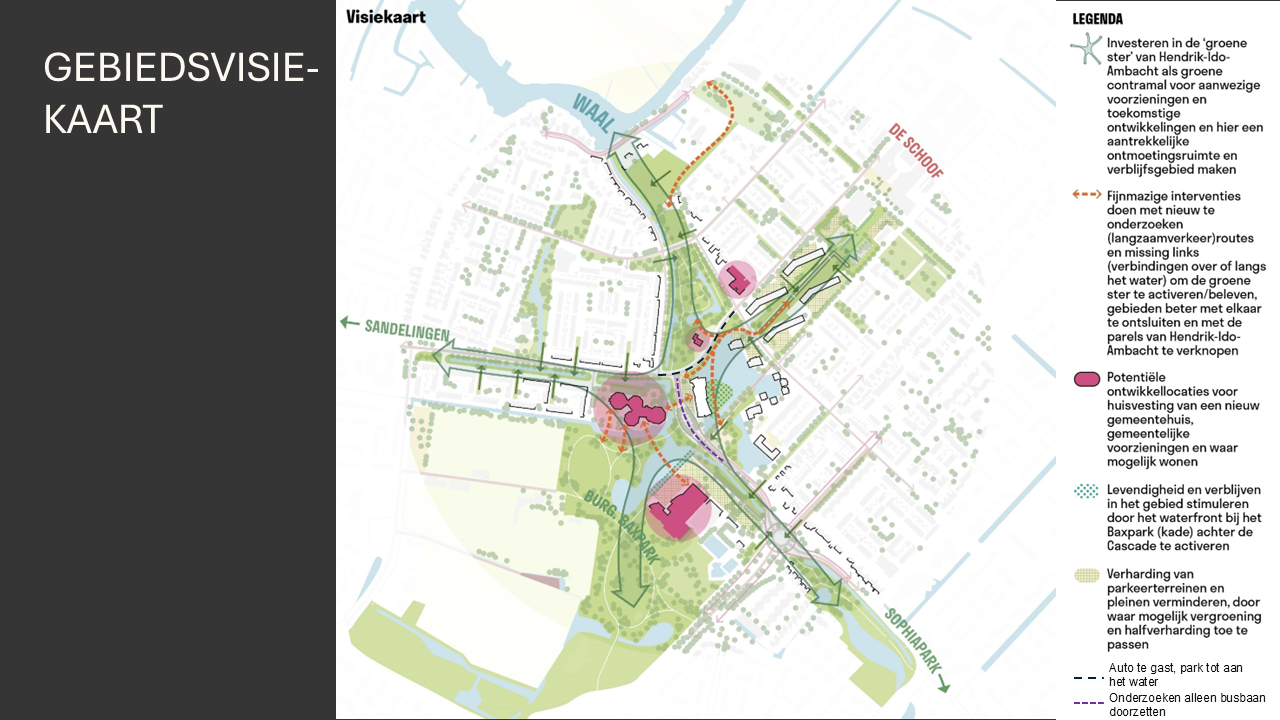The height and width of the screenshot is (720, 1280).
Task: Click the green star icon in the legend
Action: pos(1086,48)
